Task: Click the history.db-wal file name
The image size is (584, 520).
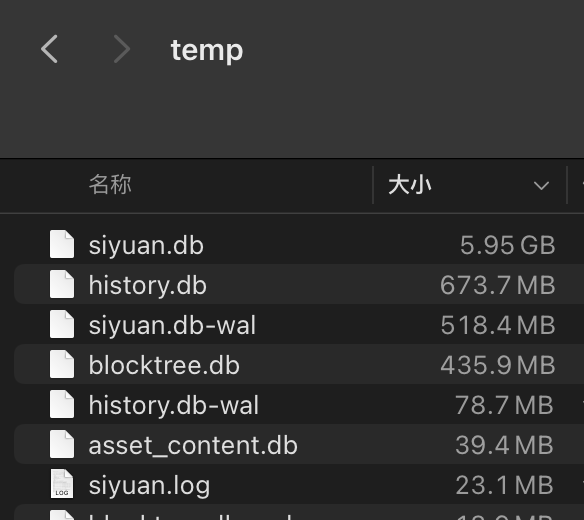Action: pyautogui.click(x=174, y=405)
